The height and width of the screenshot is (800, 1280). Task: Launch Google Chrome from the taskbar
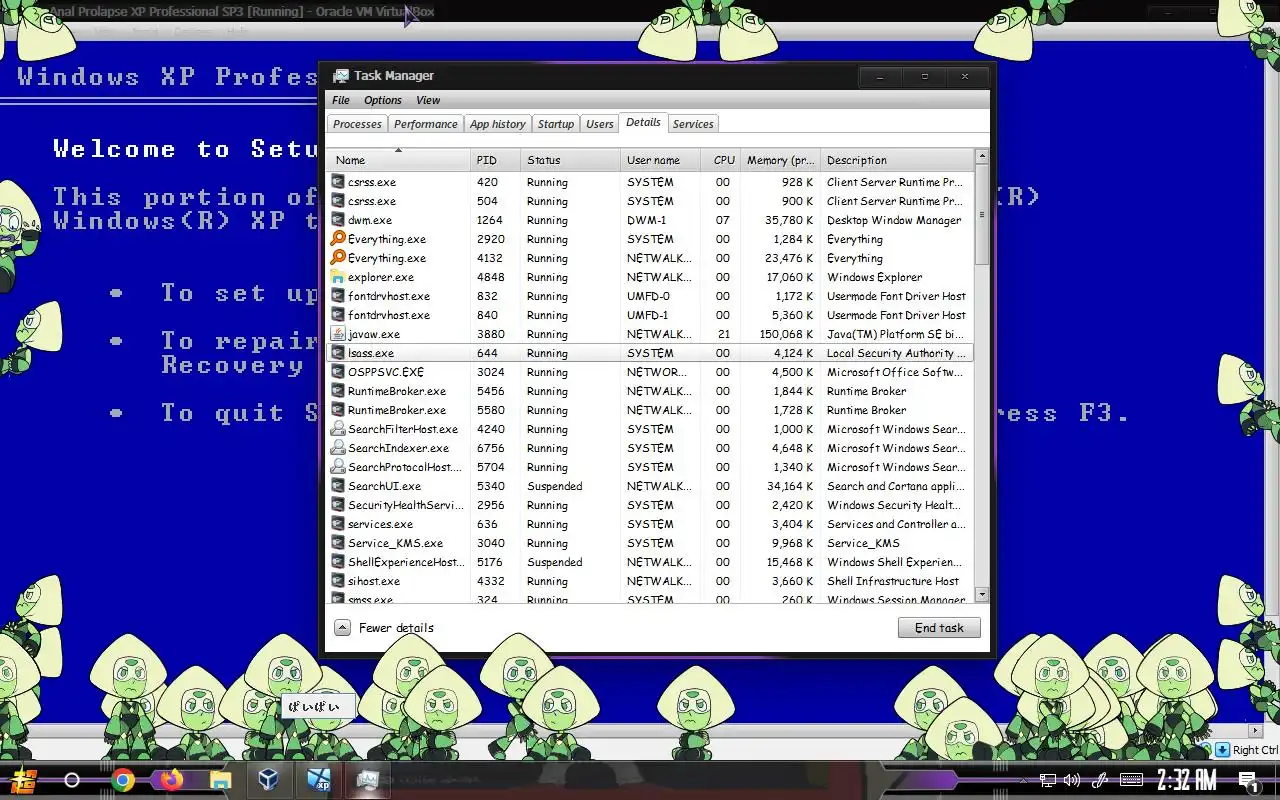point(123,780)
